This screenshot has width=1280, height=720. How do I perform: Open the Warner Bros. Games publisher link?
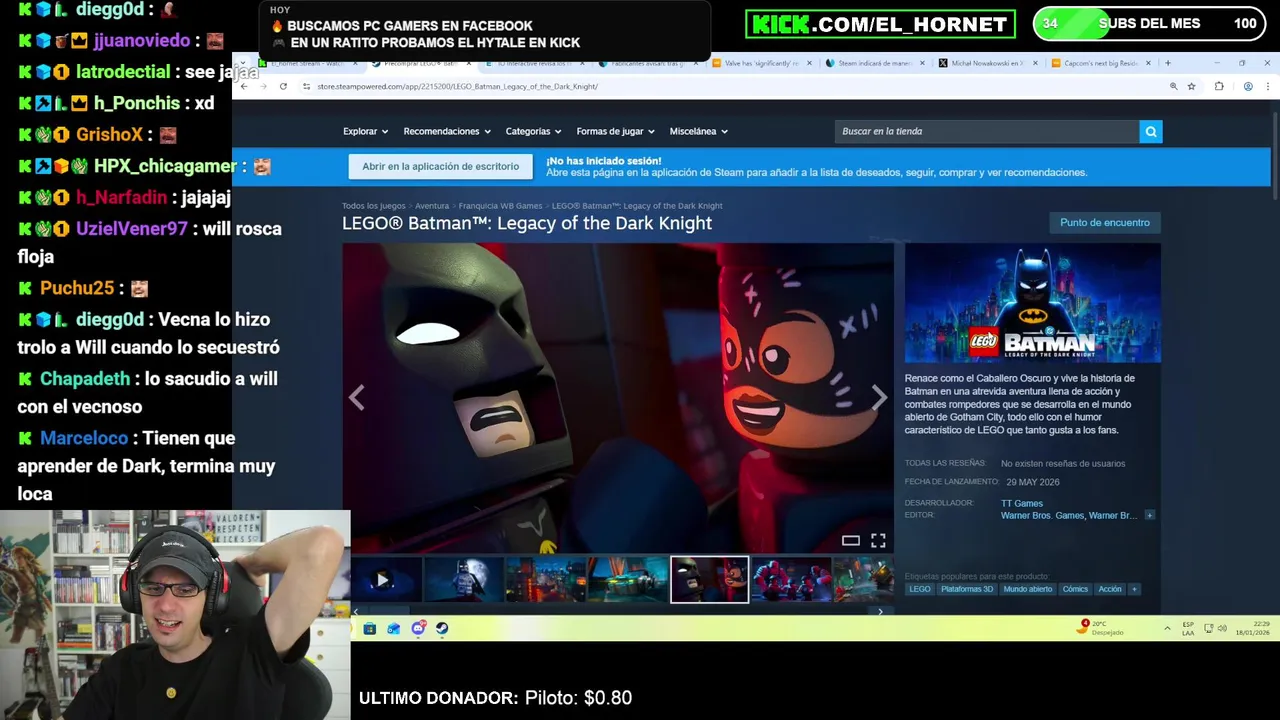[1042, 516]
